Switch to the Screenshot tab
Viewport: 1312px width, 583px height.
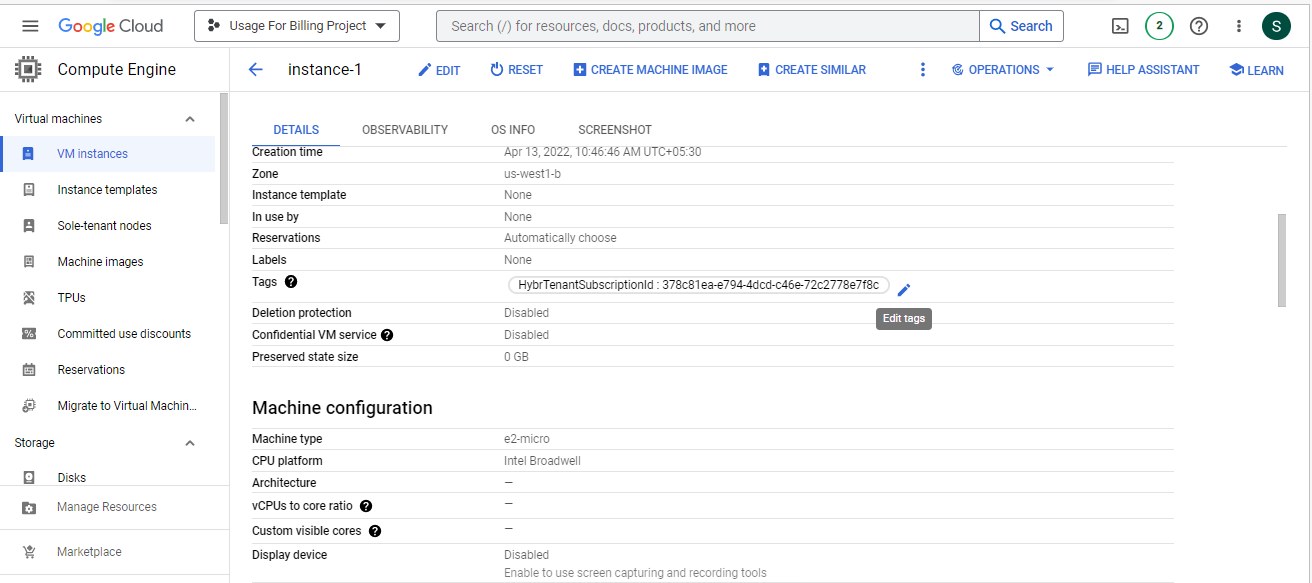[x=614, y=130]
